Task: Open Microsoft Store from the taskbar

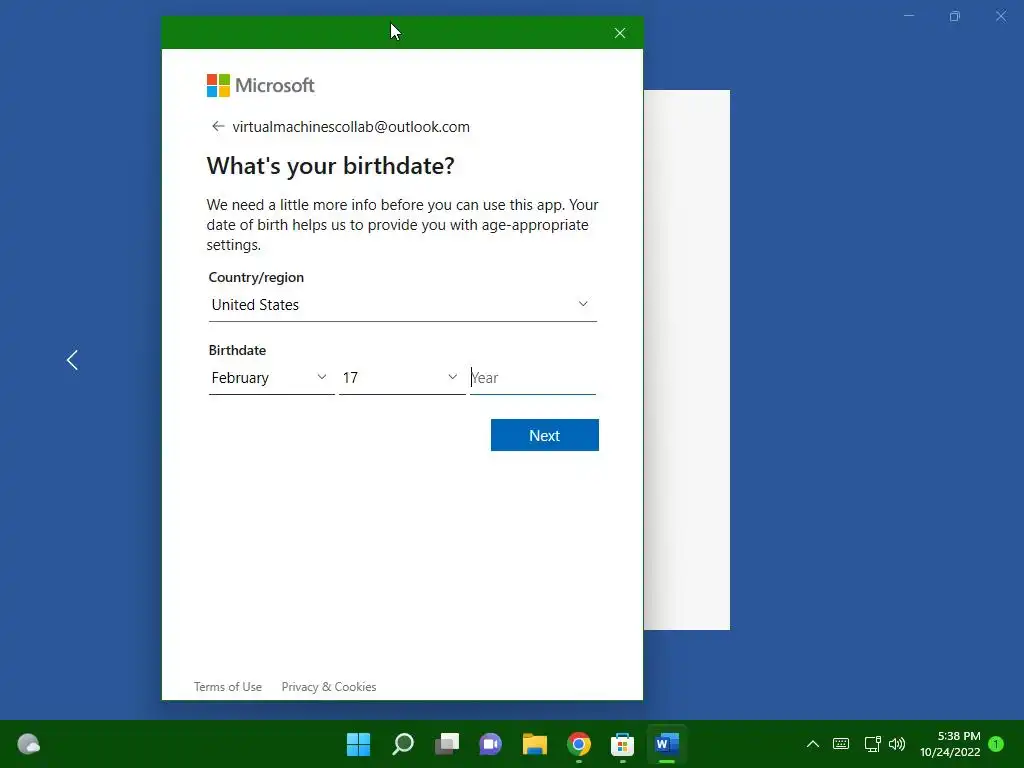Action: pyautogui.click(x=622, y=744)
